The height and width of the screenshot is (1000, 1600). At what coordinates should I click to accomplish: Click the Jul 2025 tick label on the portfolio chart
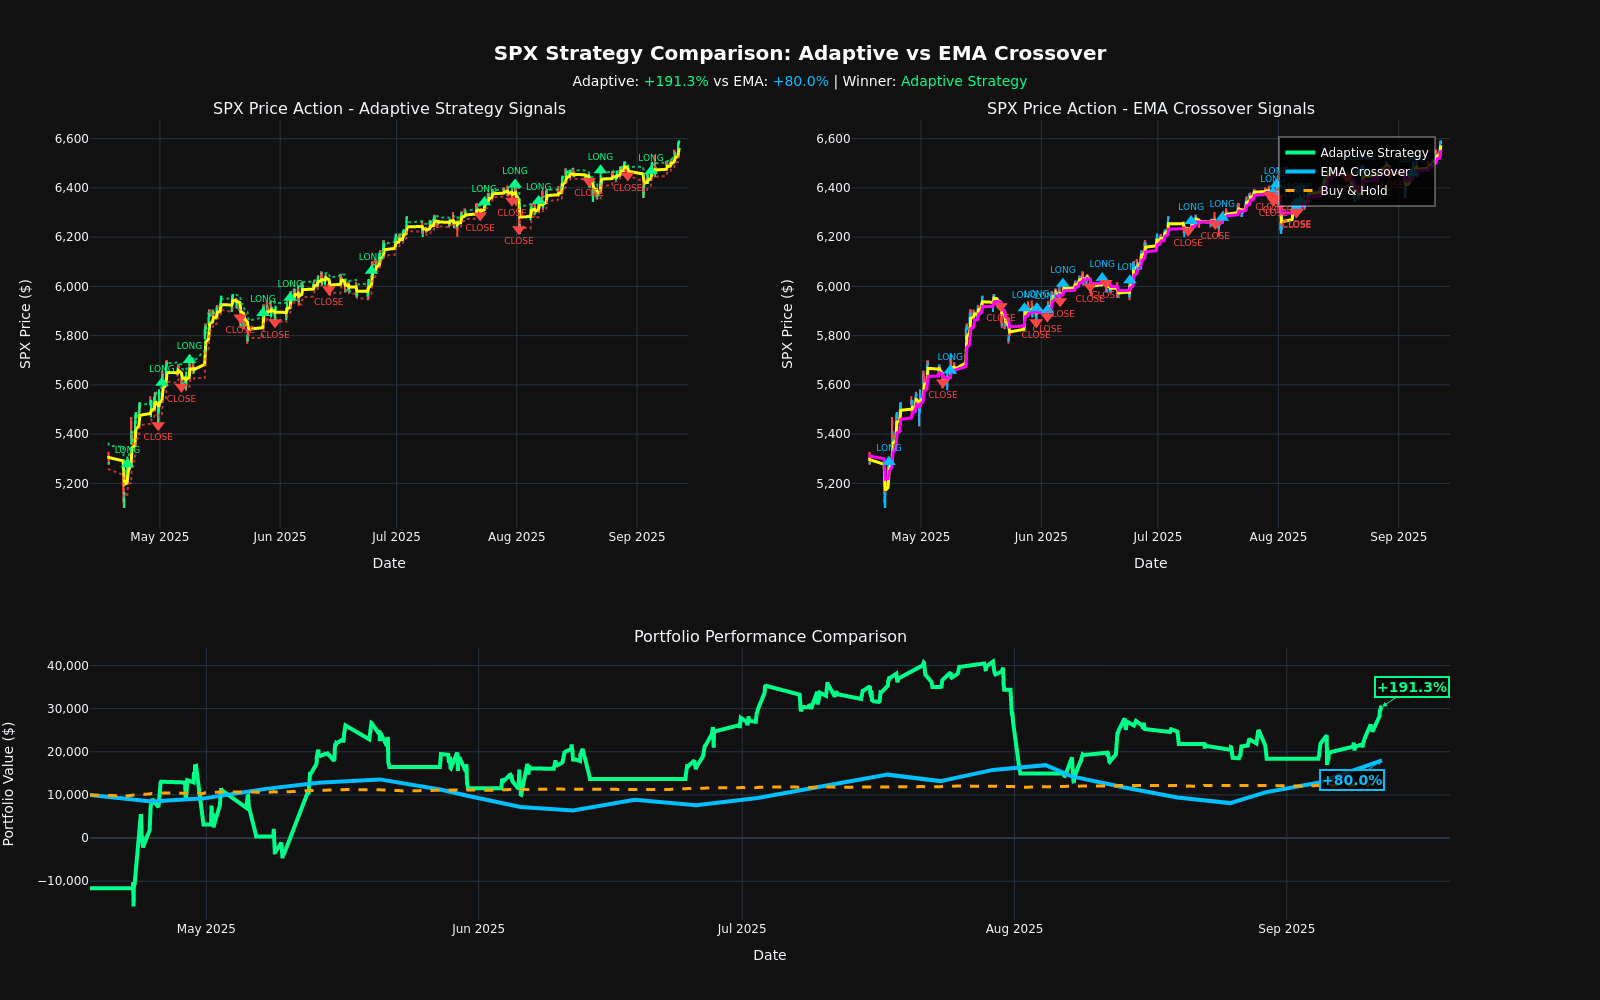742,929
